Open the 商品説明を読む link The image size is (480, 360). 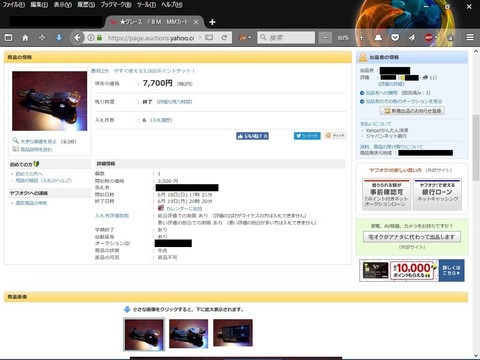[36, 149]
